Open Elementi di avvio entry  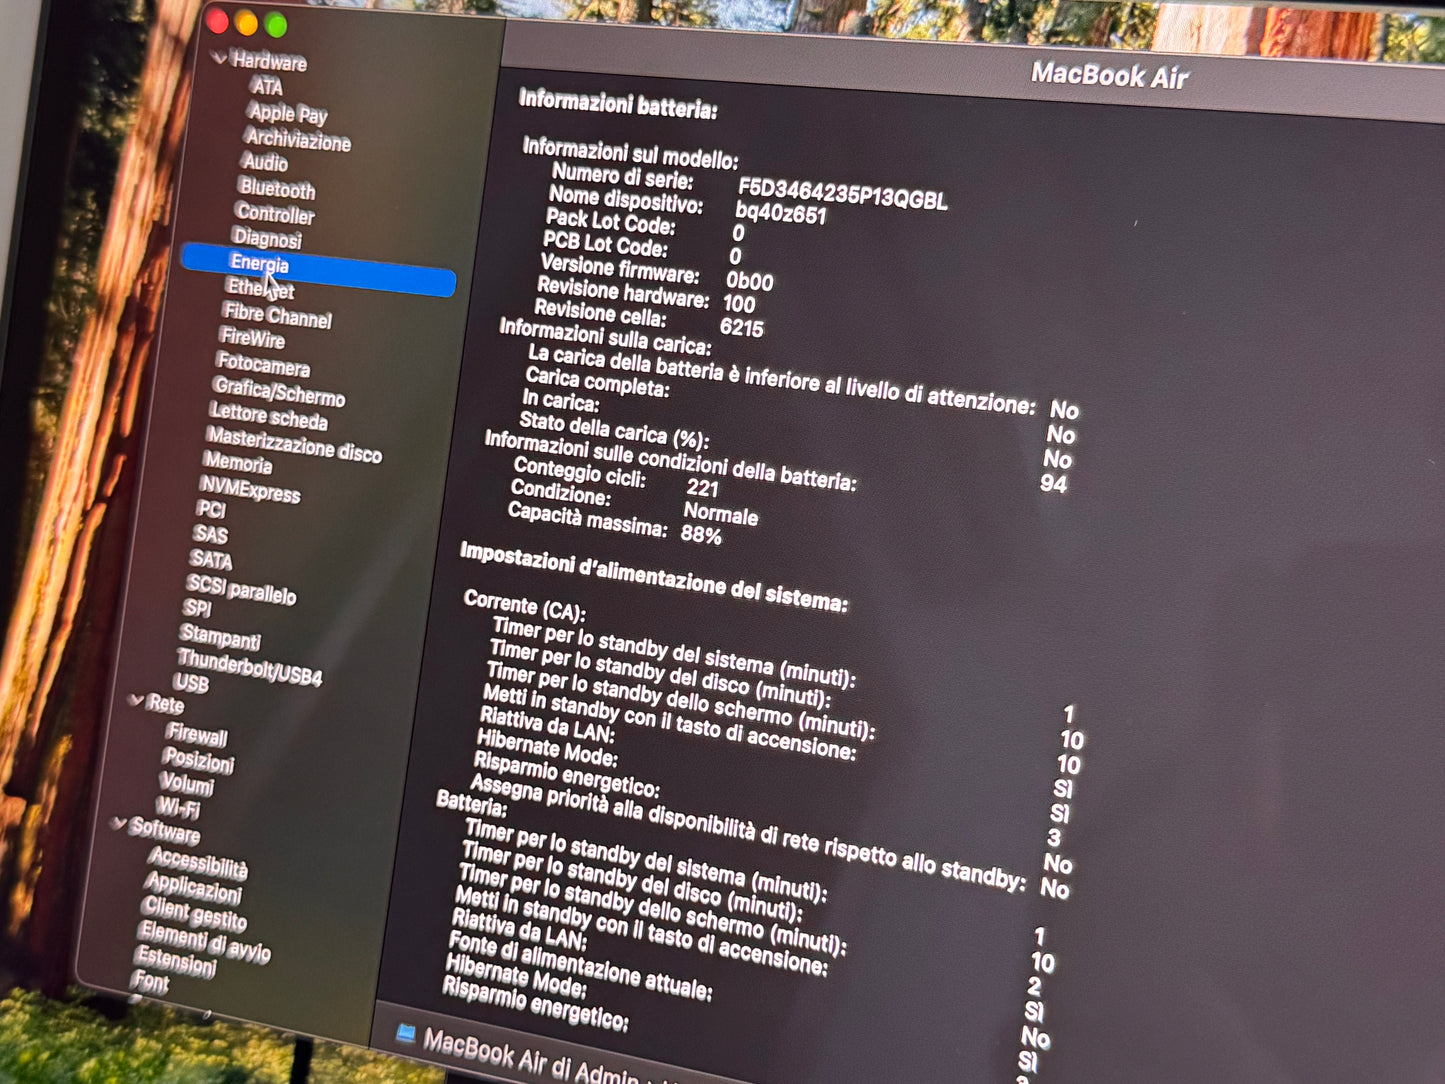point(205,941)
